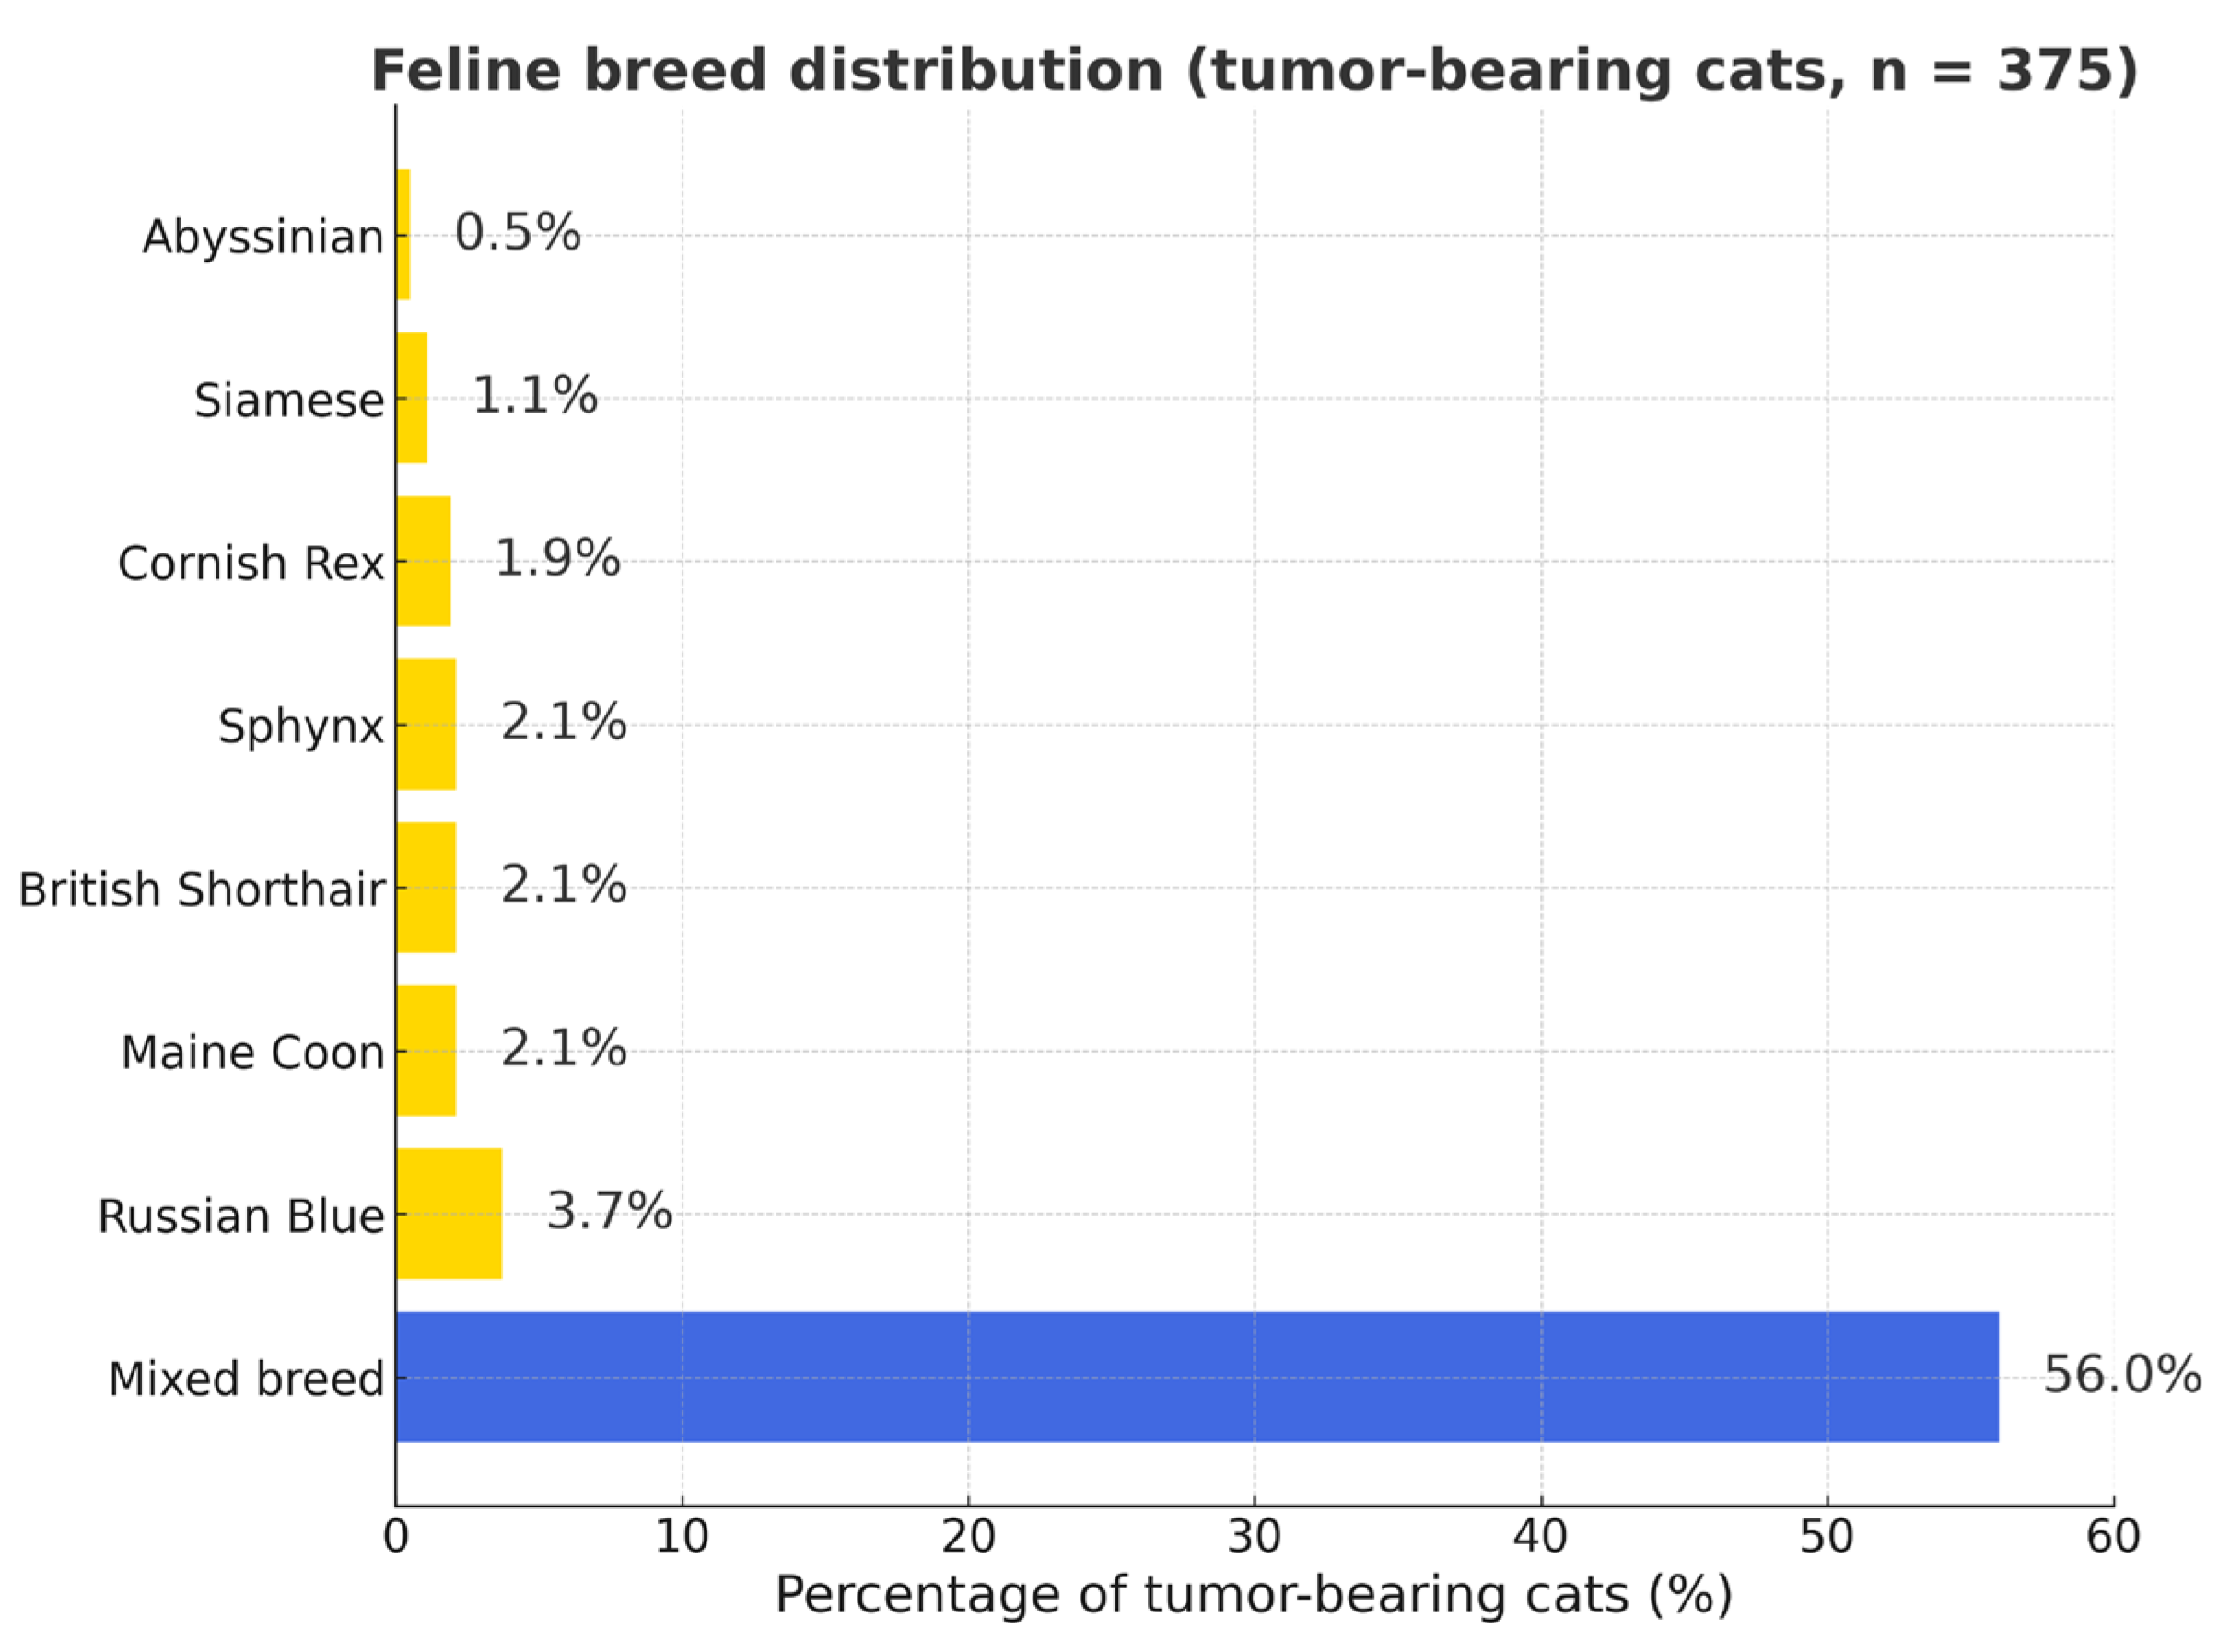This screenshot has width=2230, height=1652.
Task: Select the yellow Sphynx bar
Action: point(426,724)
